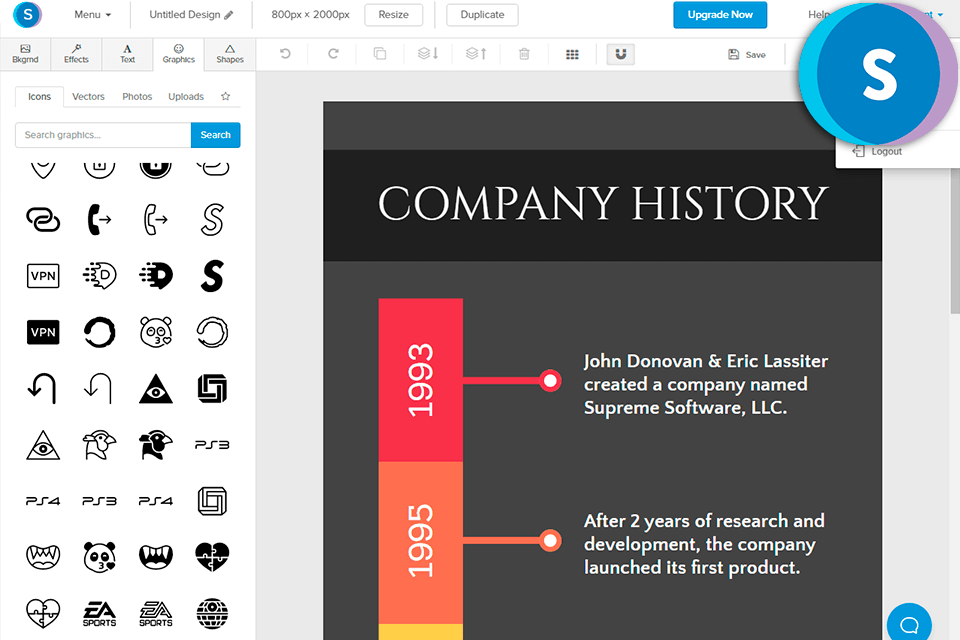Toggle the magnet snap button
This screenshot has width=960, height=640.
point(620,54)
